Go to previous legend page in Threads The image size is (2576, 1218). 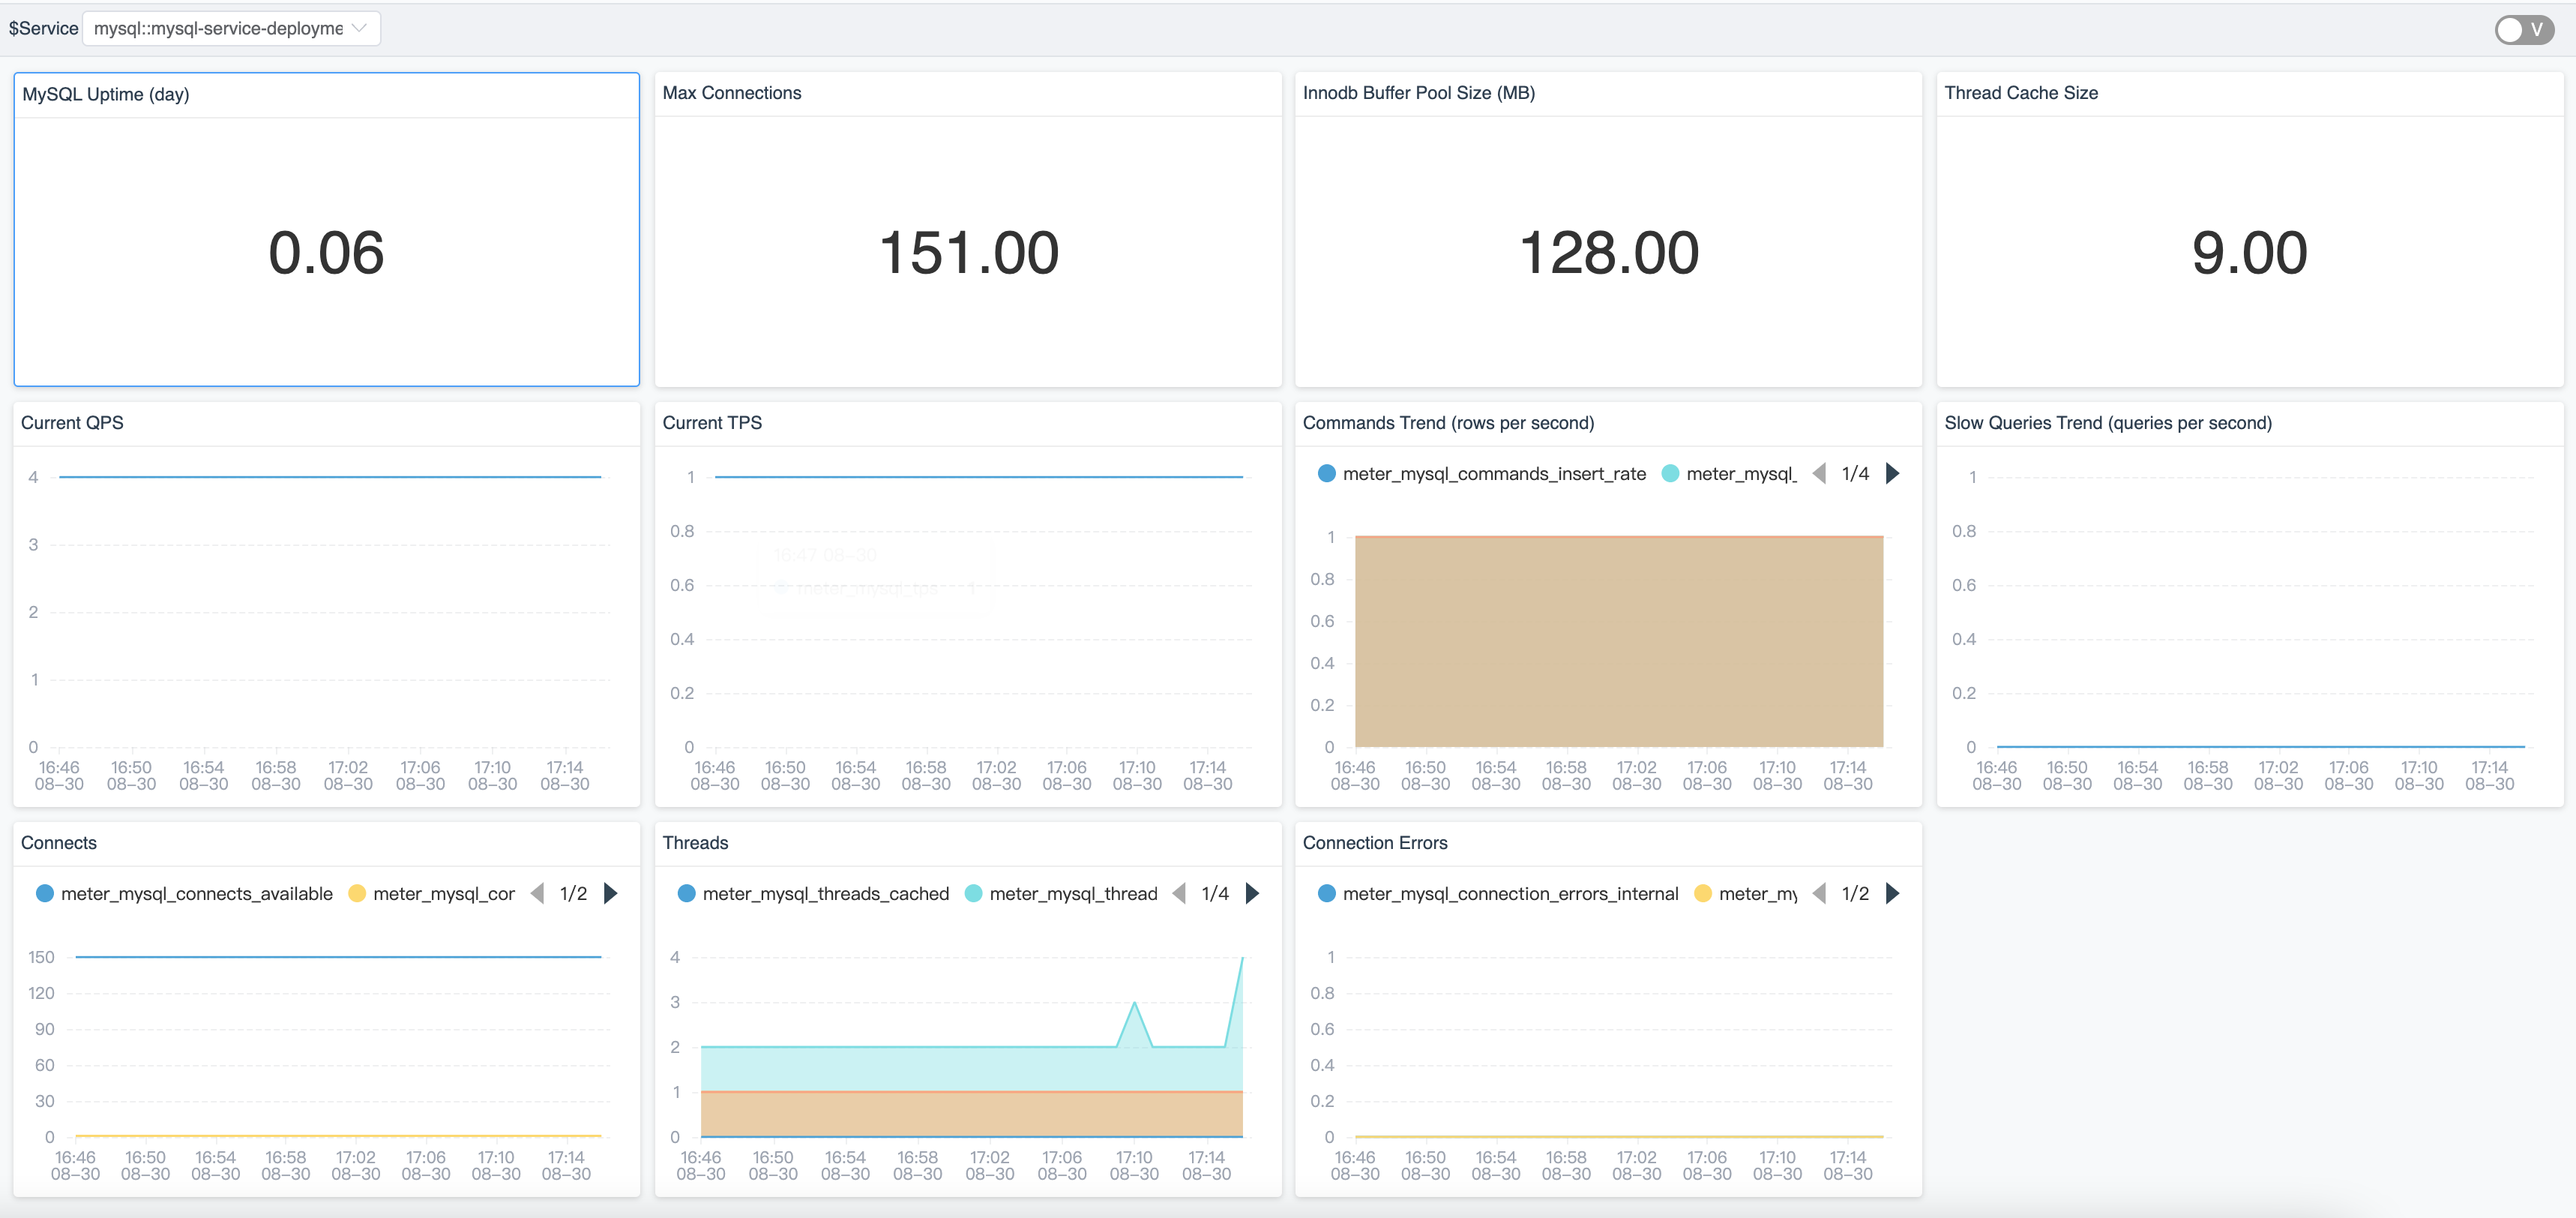[x=1179, y=893]
